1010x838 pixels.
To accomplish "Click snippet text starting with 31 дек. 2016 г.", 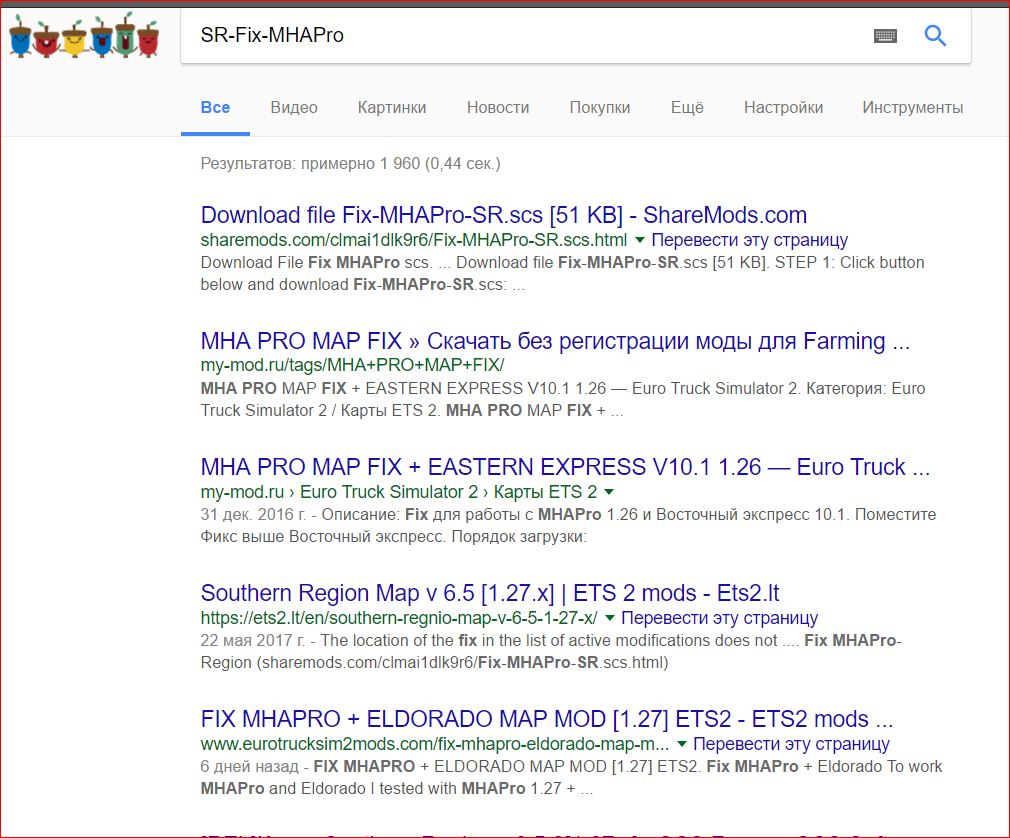I will tap(568, 526).
